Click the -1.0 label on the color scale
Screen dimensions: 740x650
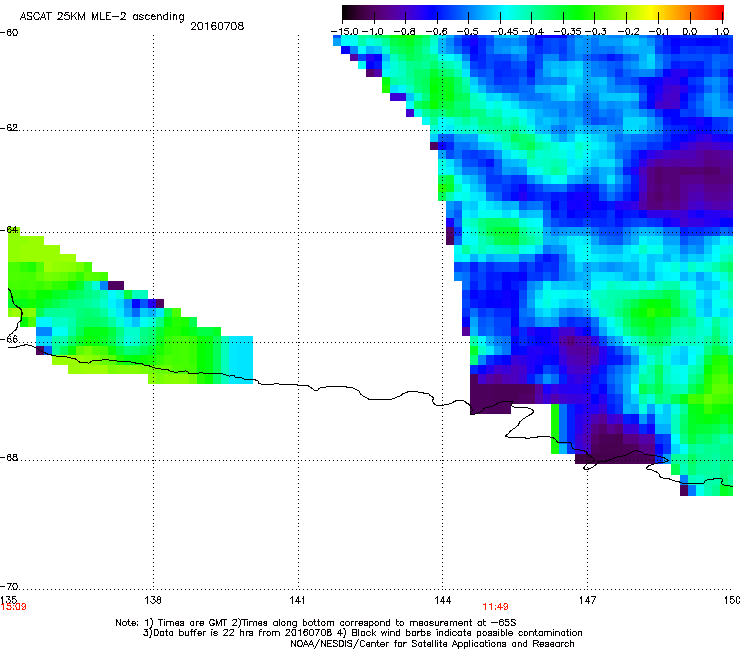click(372, 32)
